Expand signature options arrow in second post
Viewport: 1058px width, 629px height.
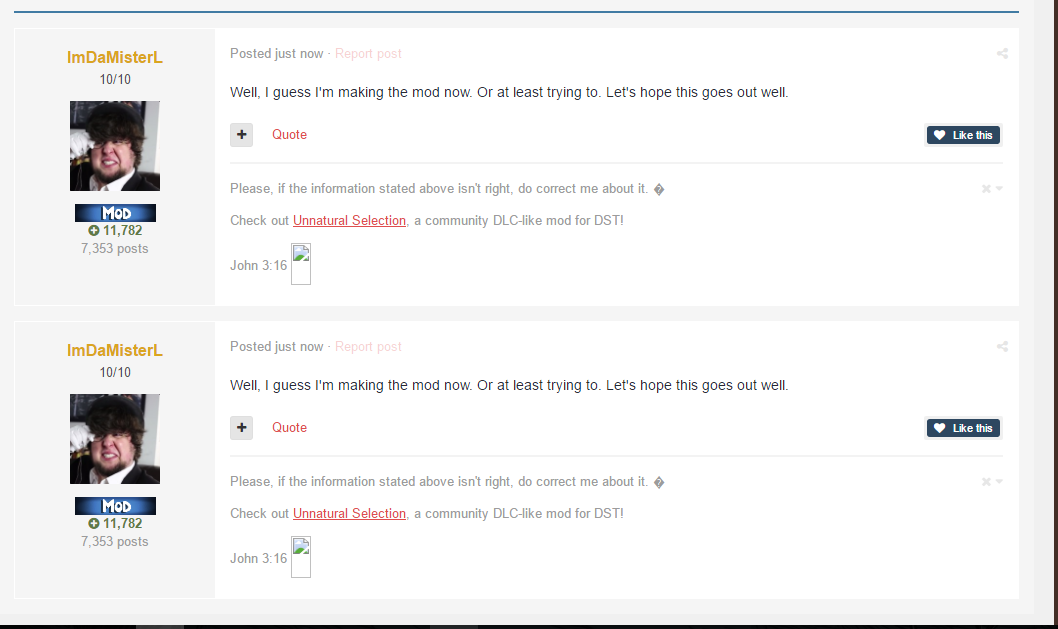coord(999,482)
